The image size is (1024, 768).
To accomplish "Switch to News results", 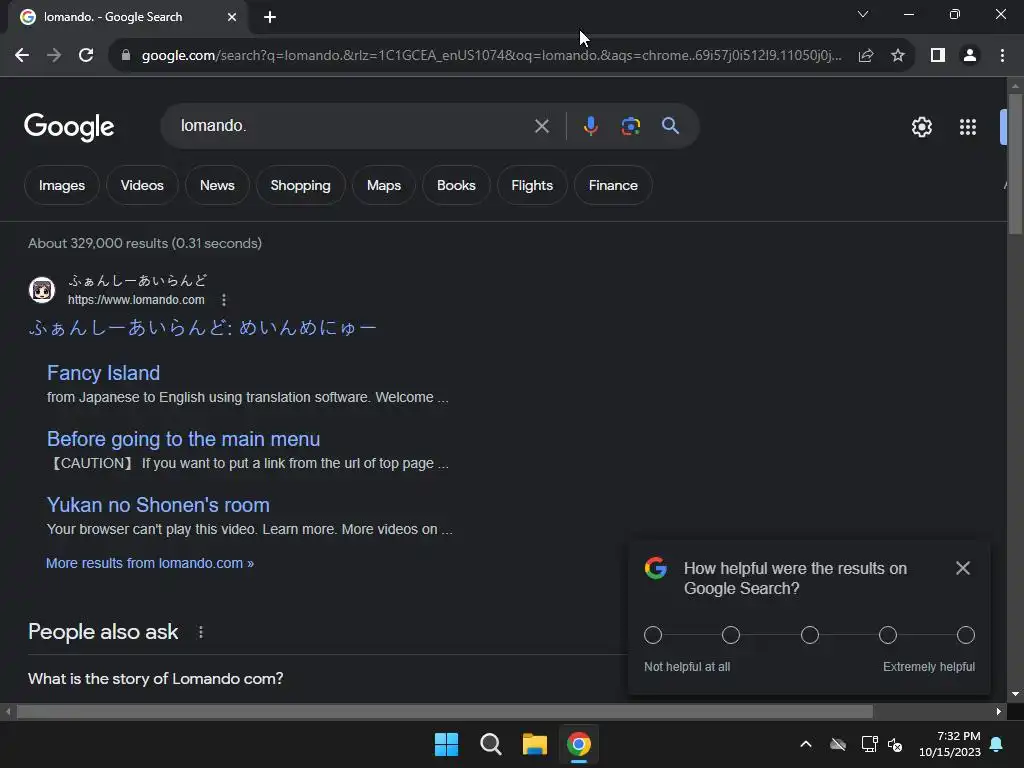I will (x=217, y=185).
